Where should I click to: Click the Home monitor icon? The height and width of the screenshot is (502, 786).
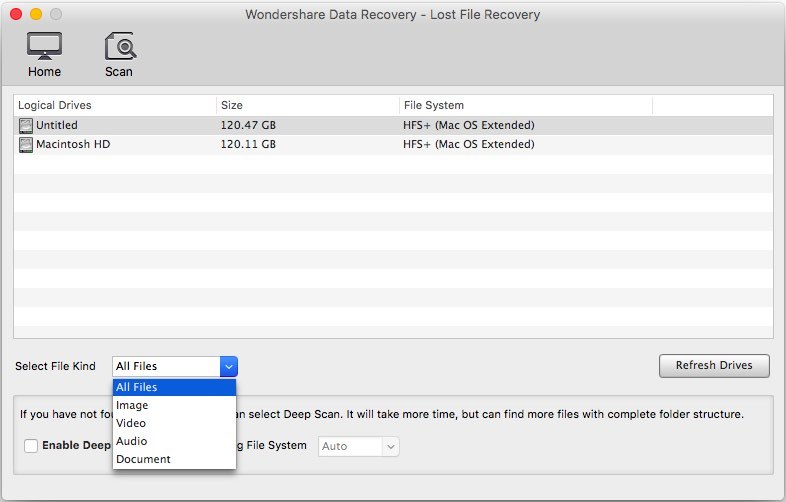pyautogui.click(x=44, y=46)
